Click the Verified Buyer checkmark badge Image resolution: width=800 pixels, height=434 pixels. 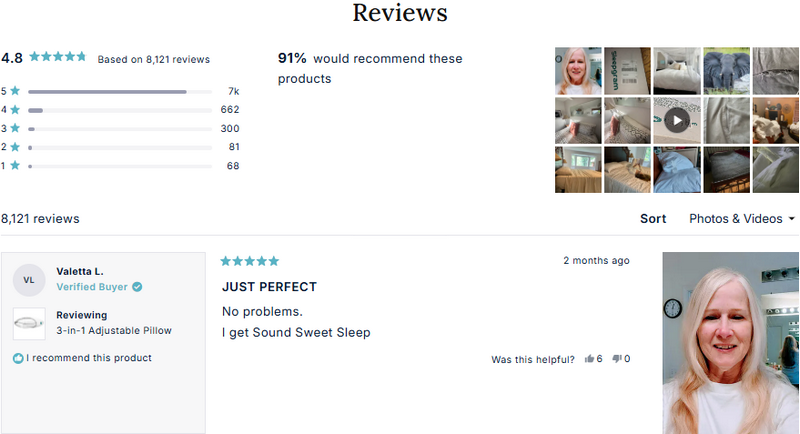point(137,287)
